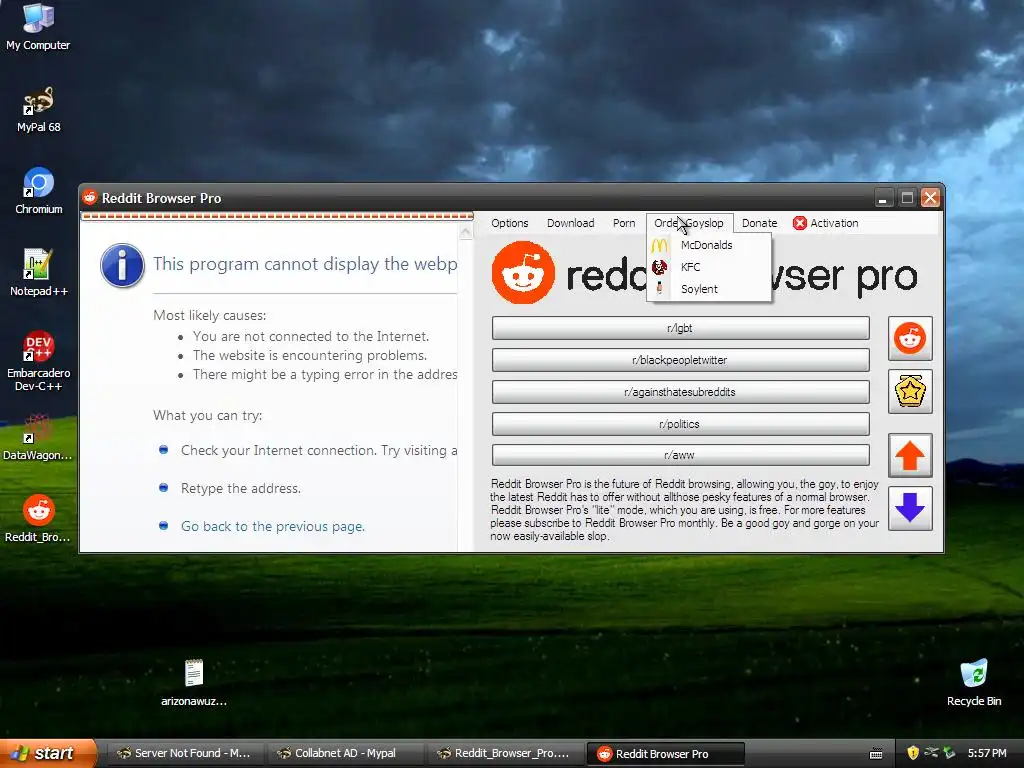Open the Donate menu

coord(759,223)
